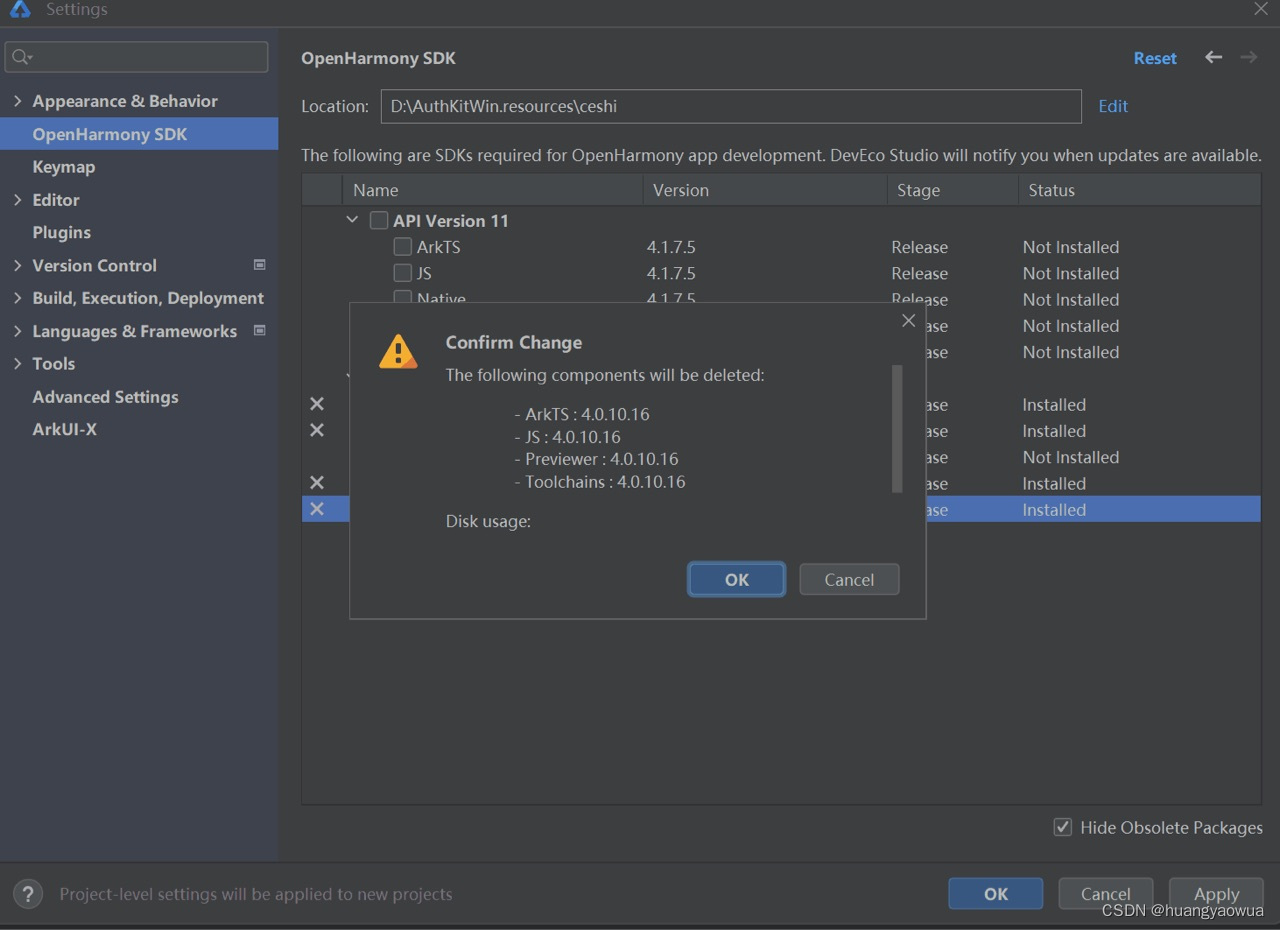Click '- ArkTS : 4.0.10.16' text in dialog
This screenshot has height=930, width=1280.
pos(582,414)
